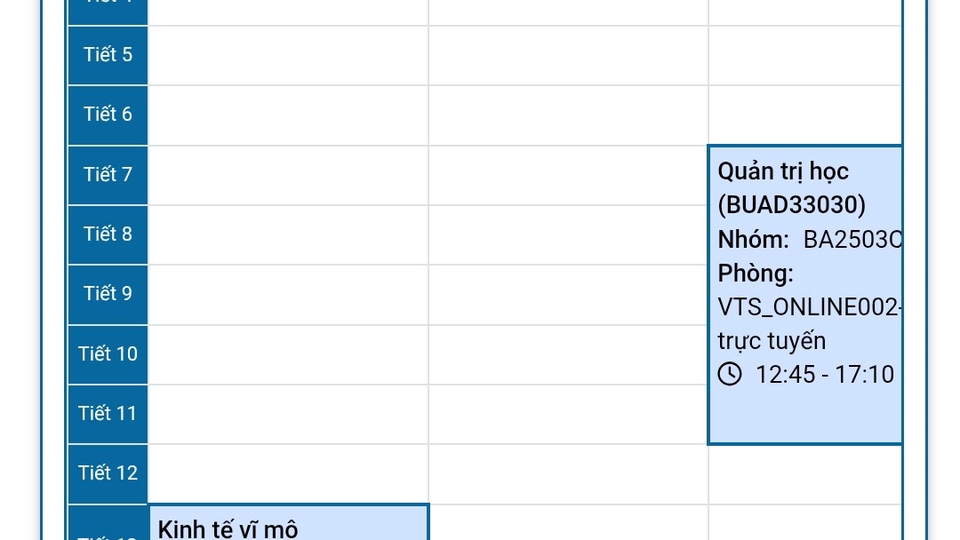This screenshot has width=960, height=540.
Task: Click the Tiết 10 period label
Action: pyautogui.click(x=108, y=353)
